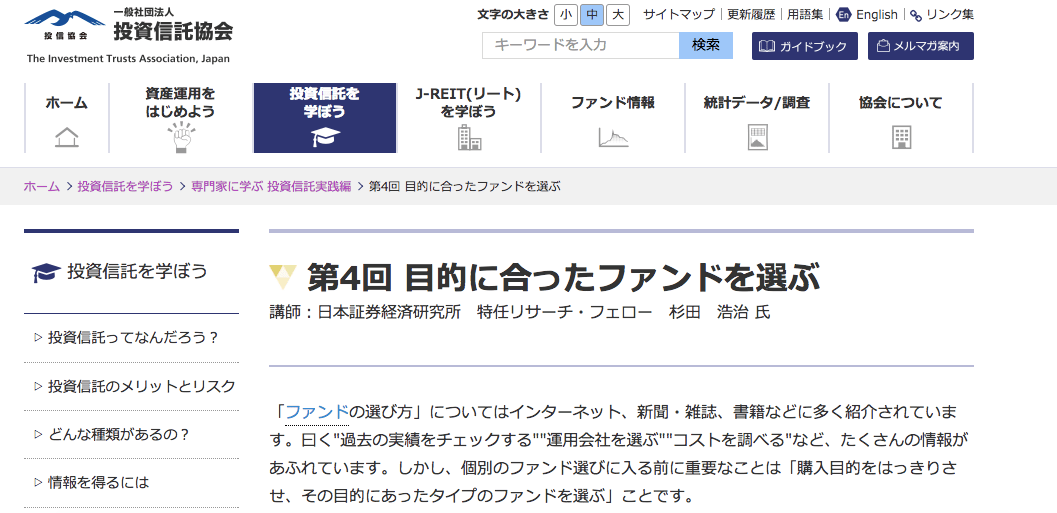1057x513 pixels.
Task: Click triangle arrow beside 投資信託のメリットとリスク
Action: (38, 386)
